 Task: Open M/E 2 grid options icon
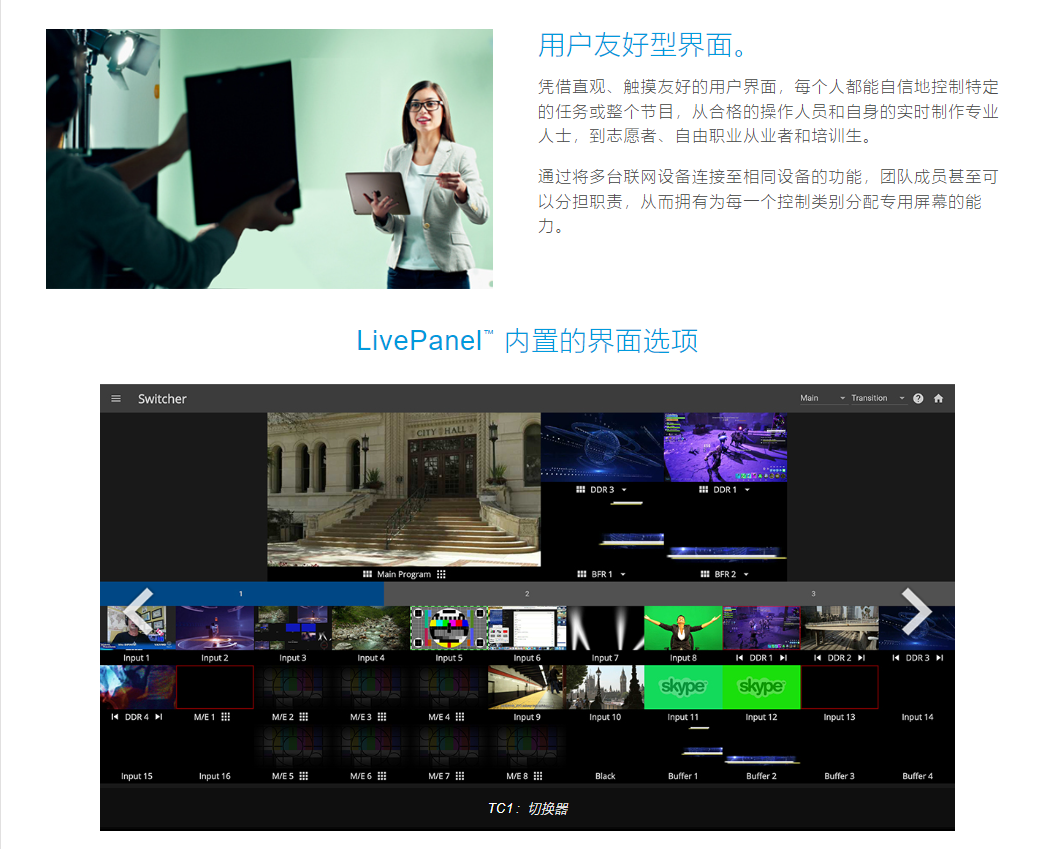click(304, 717)
